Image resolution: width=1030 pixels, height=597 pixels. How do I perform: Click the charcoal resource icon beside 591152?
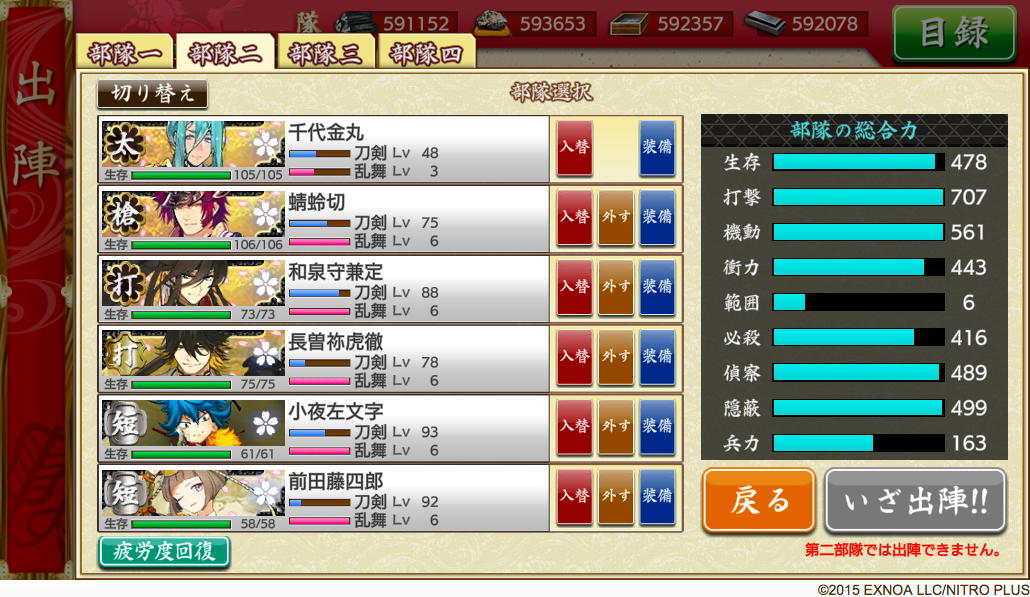[355, 23]
